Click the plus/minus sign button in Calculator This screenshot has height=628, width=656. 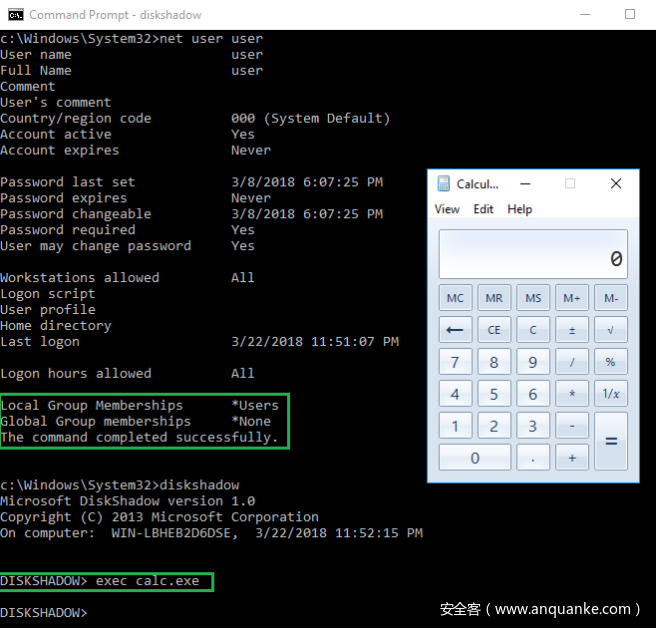point(572,330)
